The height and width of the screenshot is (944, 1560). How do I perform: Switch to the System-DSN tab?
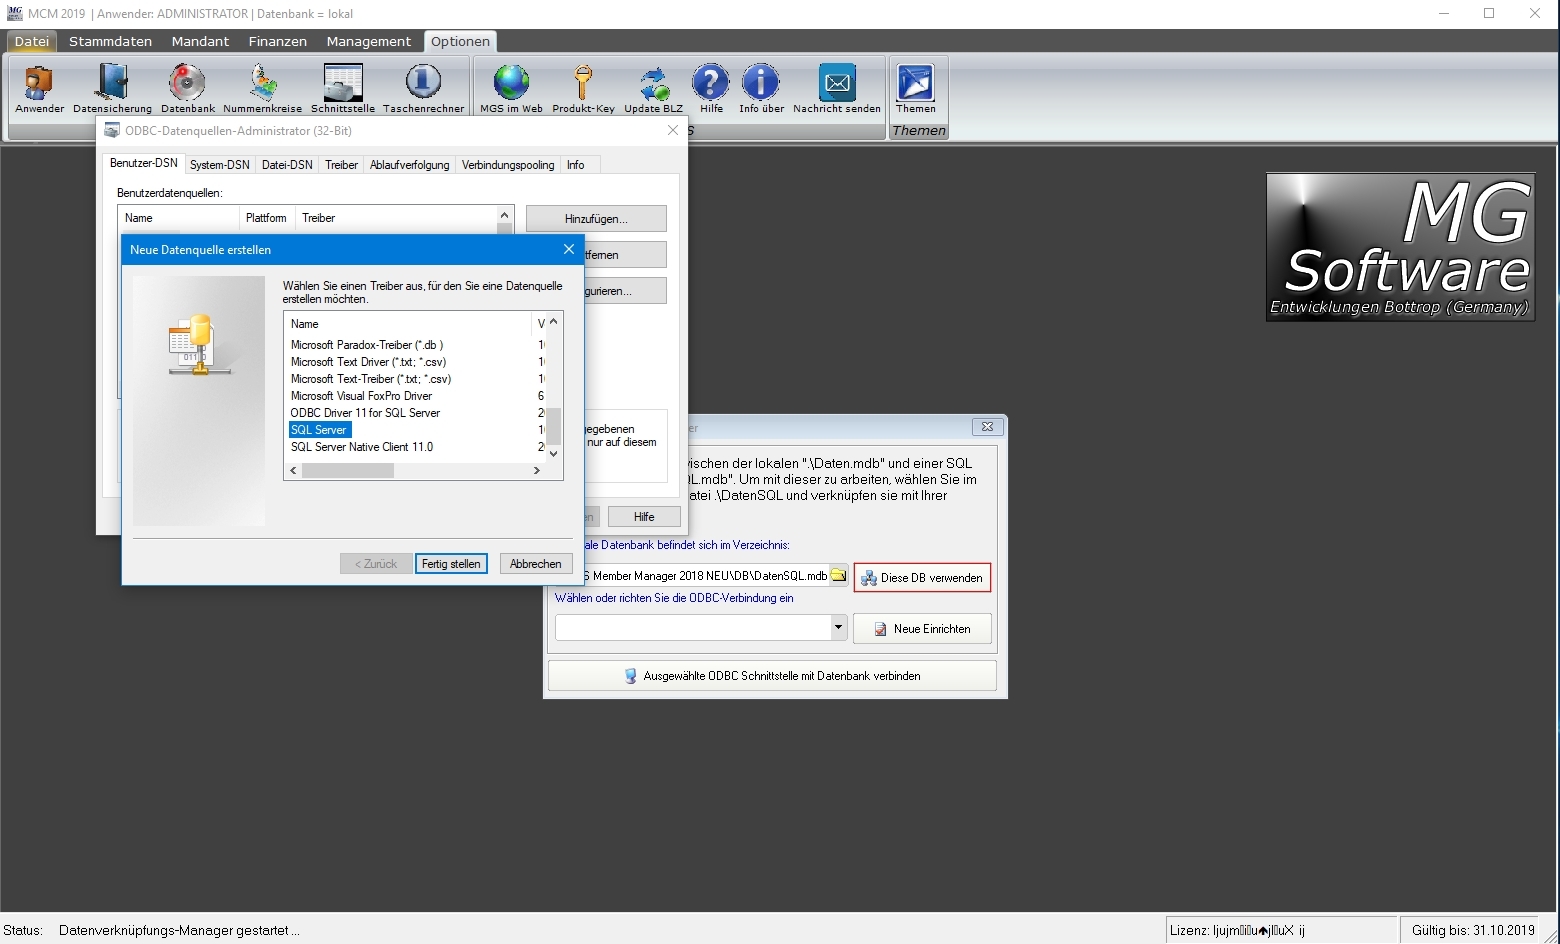[x=220, y=165]
